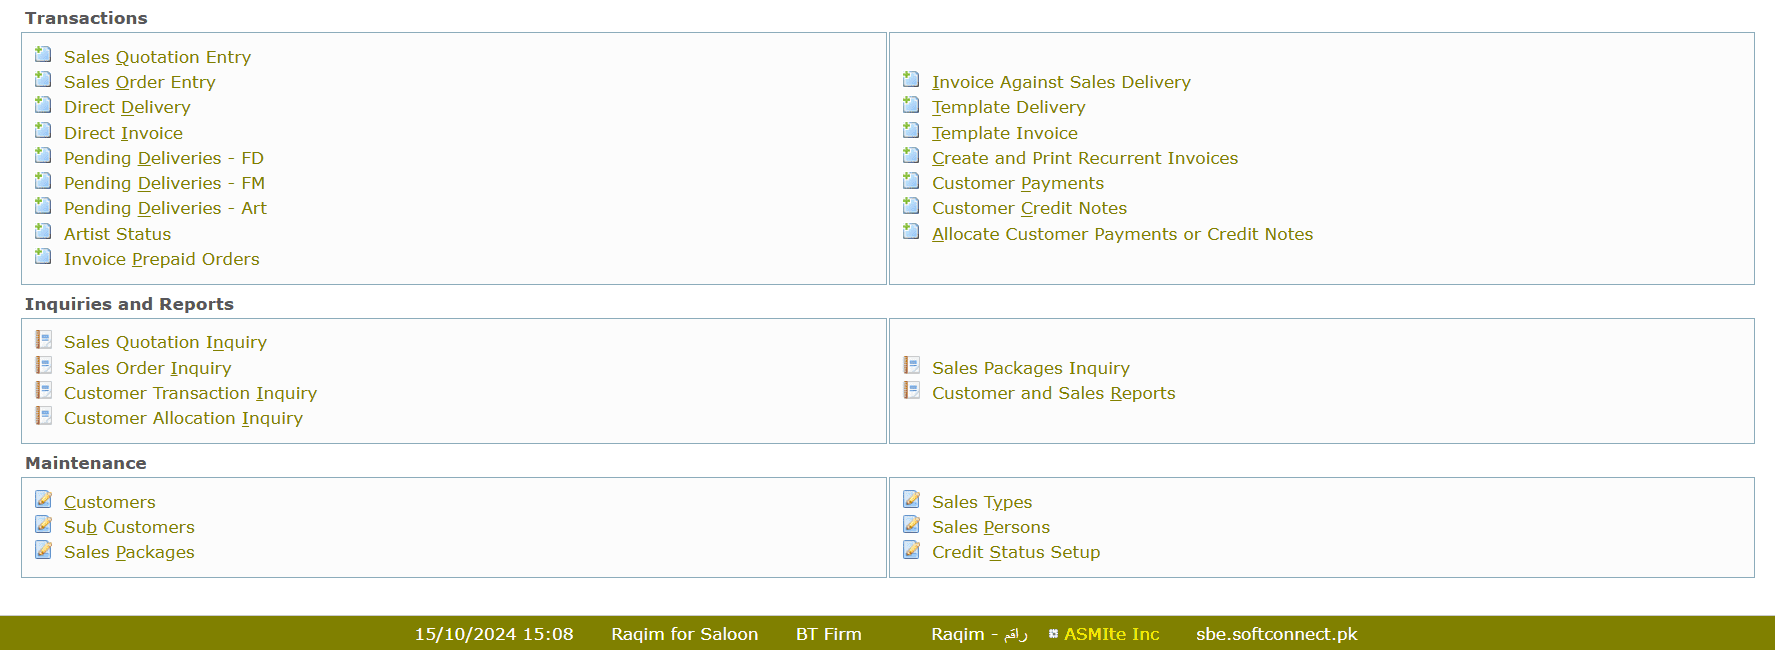Open Sales Persons maintenance
Image resolution: width=1775 pixels, height=650 pixels.
[x=990, y=527]
